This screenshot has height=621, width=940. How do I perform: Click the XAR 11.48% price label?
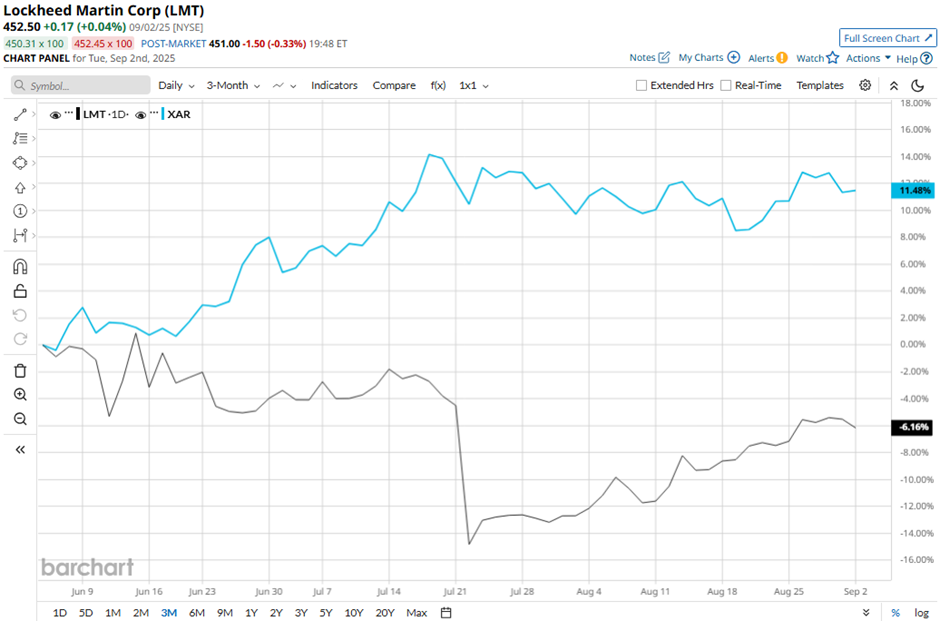click(x=912, y=191)
